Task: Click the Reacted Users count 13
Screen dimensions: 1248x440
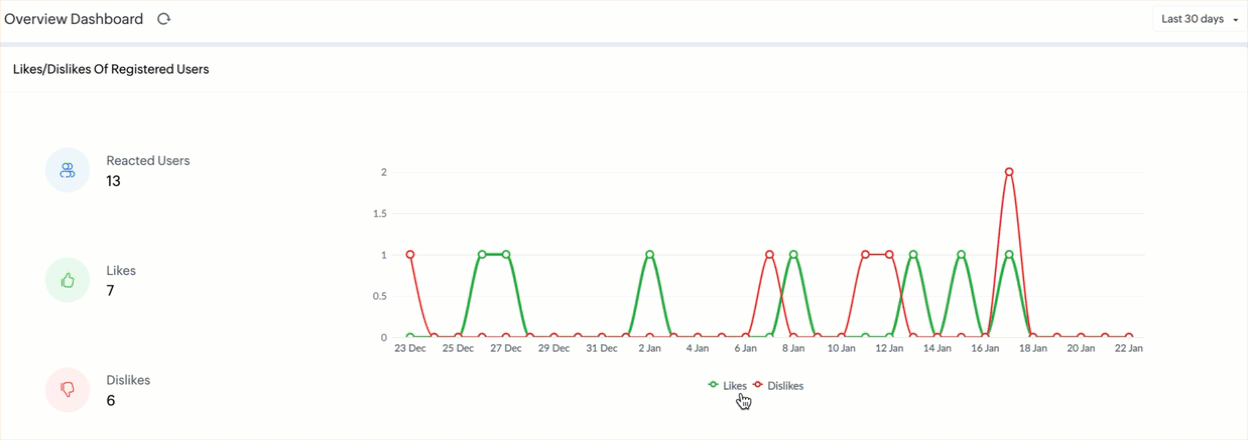Action: click(x=113, y=181)
